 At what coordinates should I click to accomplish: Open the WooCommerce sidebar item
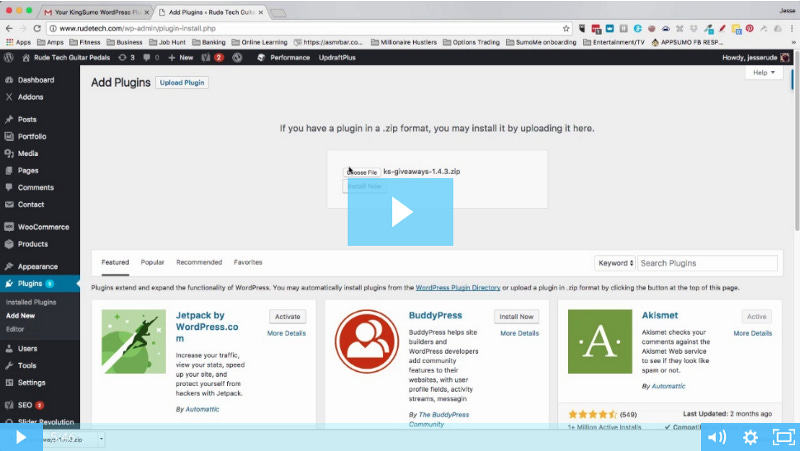43,227
